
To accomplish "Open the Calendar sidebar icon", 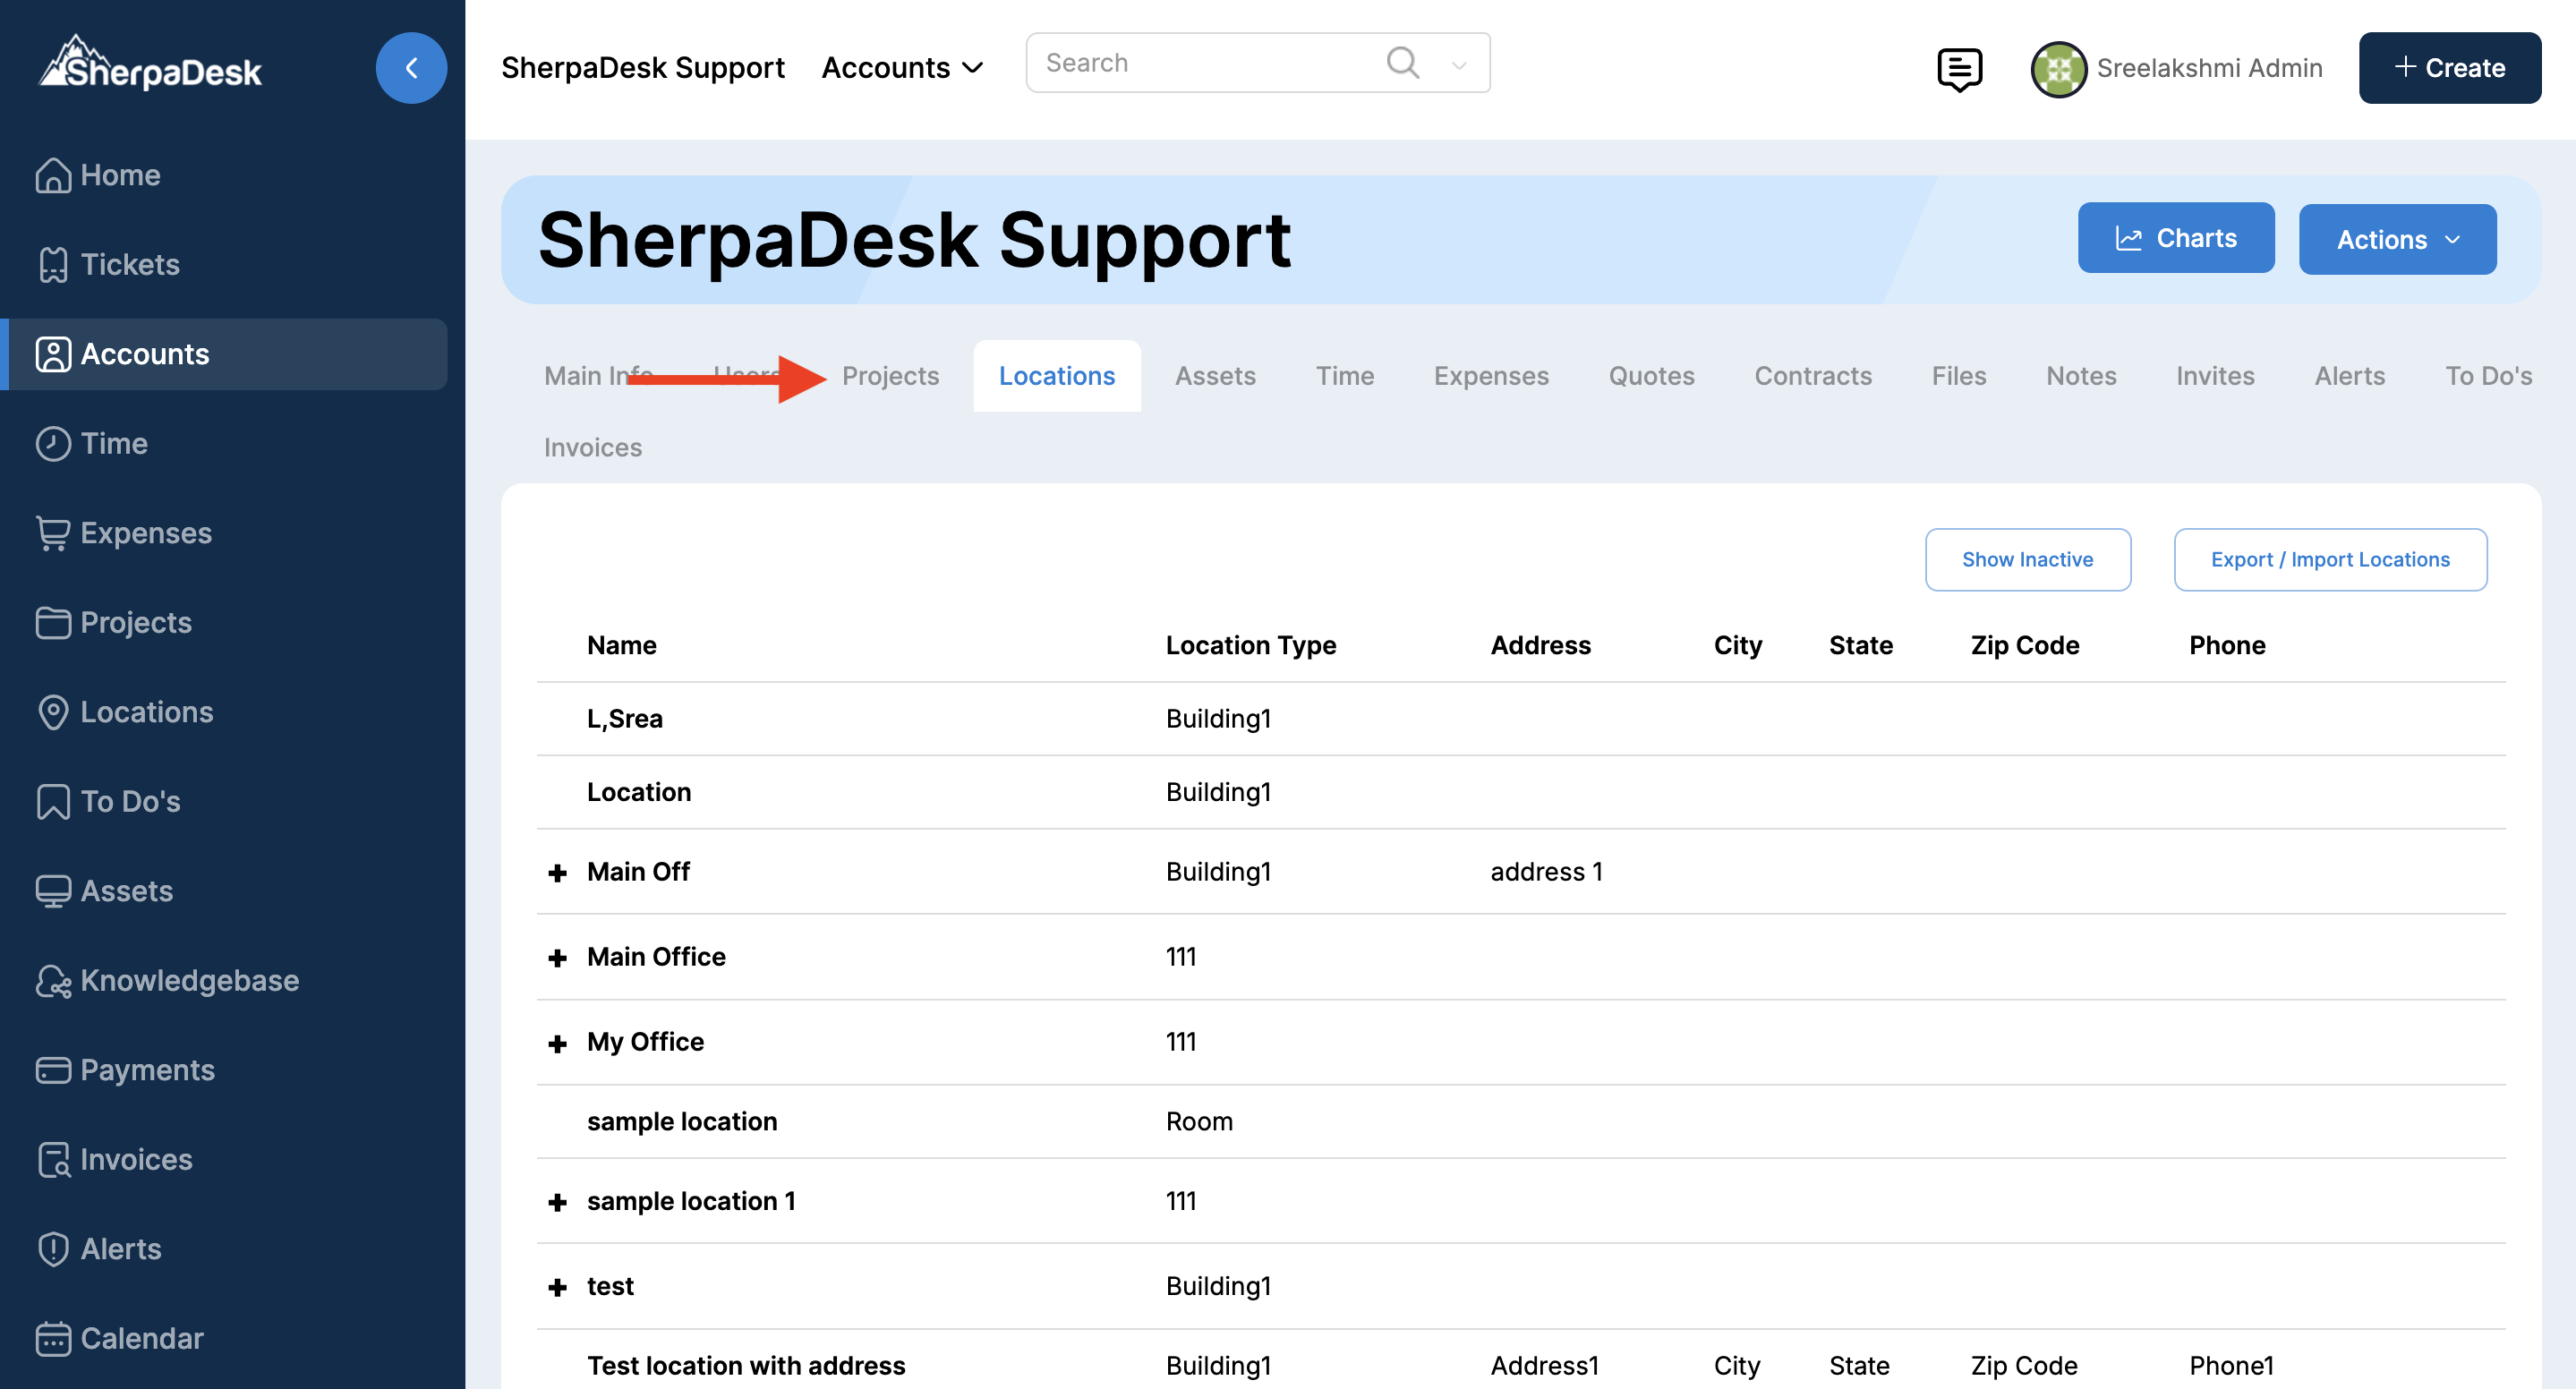I will click(52, 1338).
